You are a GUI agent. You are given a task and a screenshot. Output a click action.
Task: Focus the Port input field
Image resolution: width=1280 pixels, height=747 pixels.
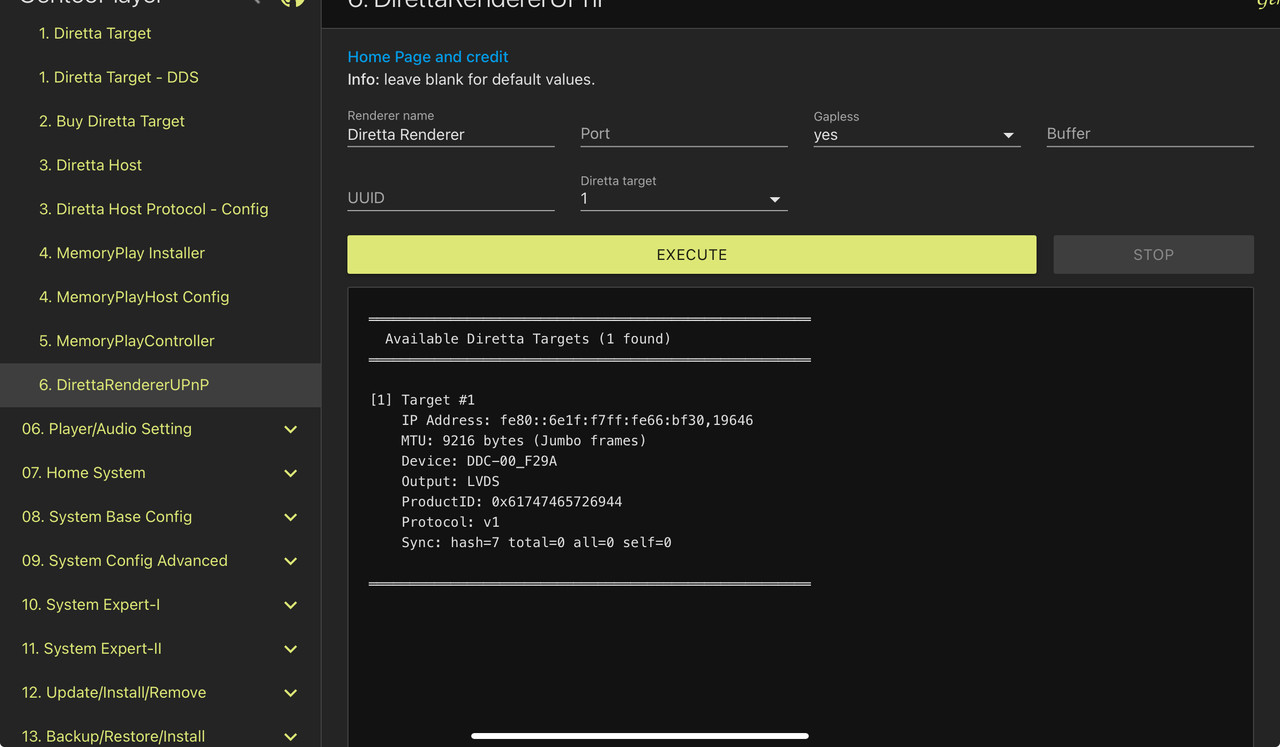(x=683, y=134)
